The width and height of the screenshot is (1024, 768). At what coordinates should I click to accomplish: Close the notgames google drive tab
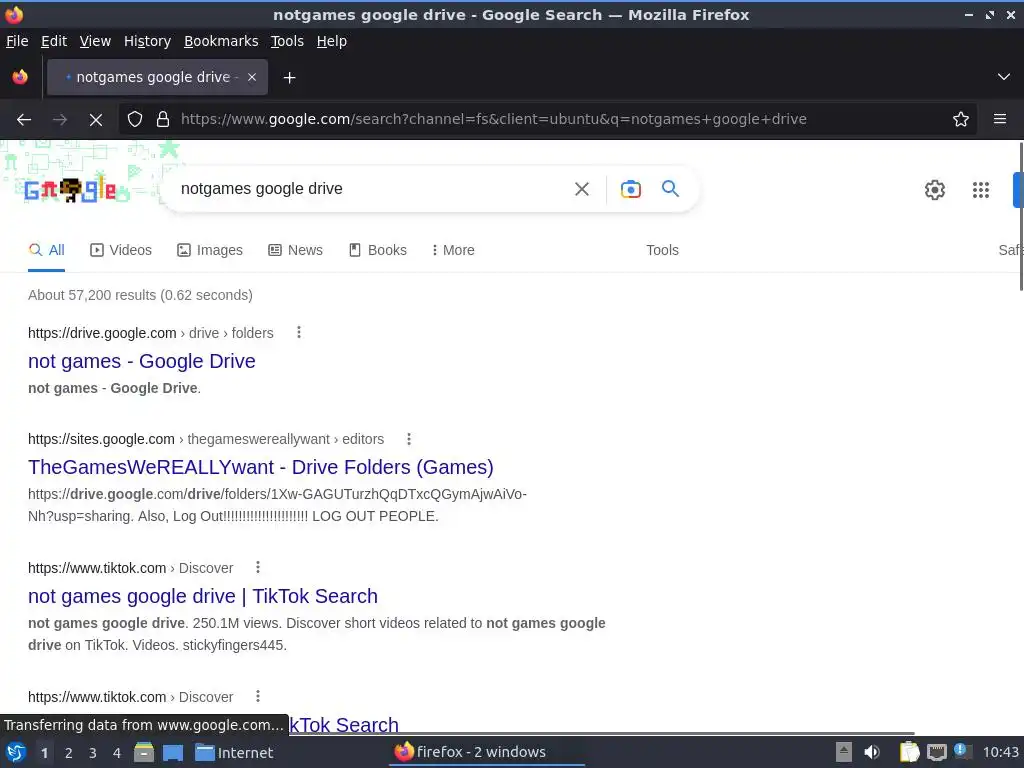pyautogui.click(x=252, y=77)
